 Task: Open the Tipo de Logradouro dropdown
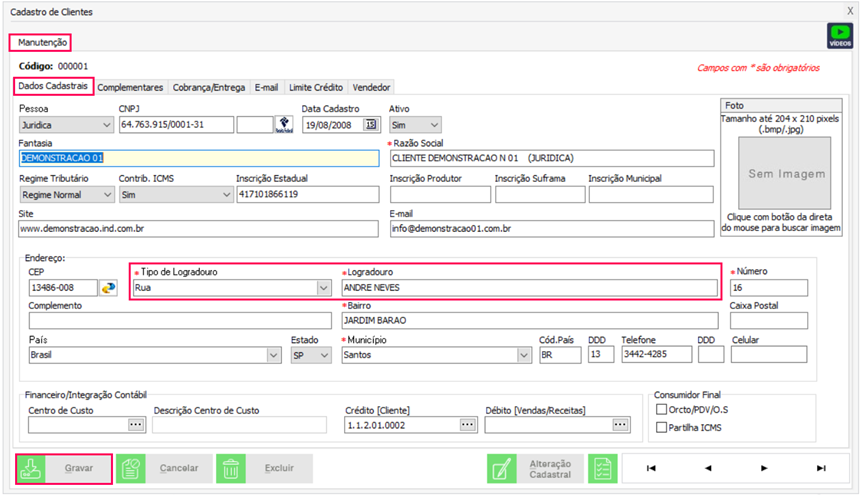(x=322, y=288)
